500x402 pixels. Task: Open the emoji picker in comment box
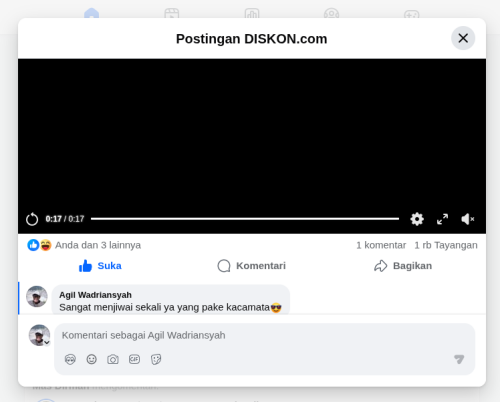[x=91, y=359]
